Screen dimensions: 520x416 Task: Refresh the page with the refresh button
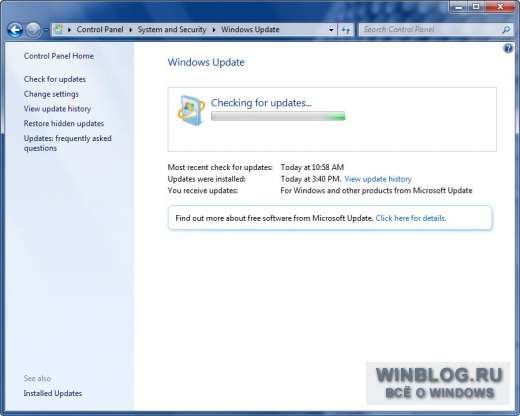(x=346, y=30)
